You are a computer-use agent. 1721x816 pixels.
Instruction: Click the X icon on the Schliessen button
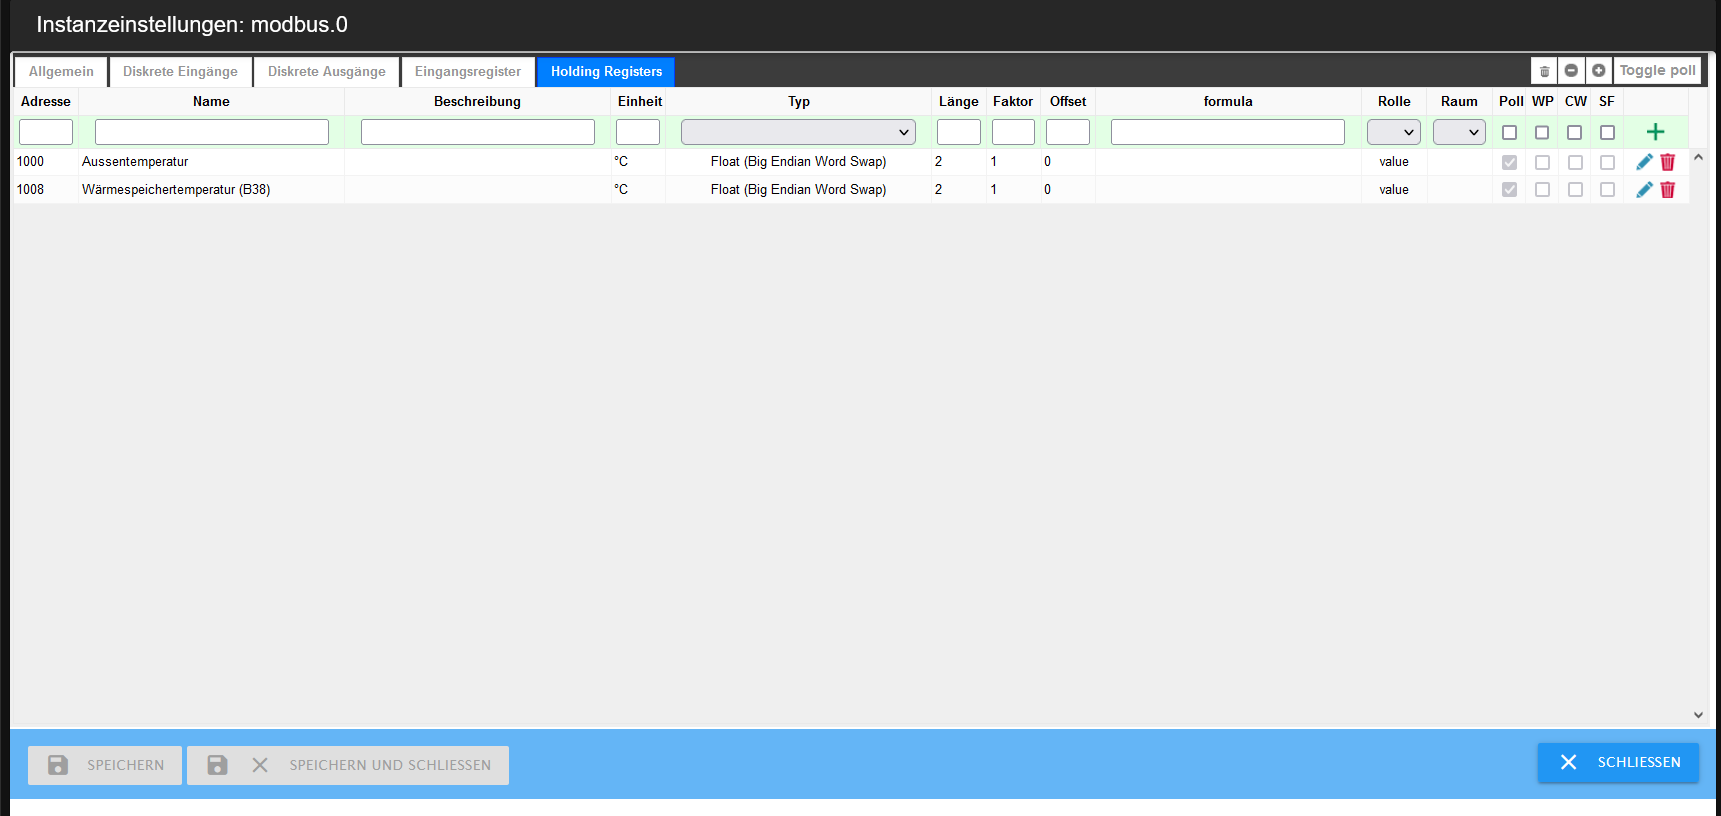[x=1568, y=762]
